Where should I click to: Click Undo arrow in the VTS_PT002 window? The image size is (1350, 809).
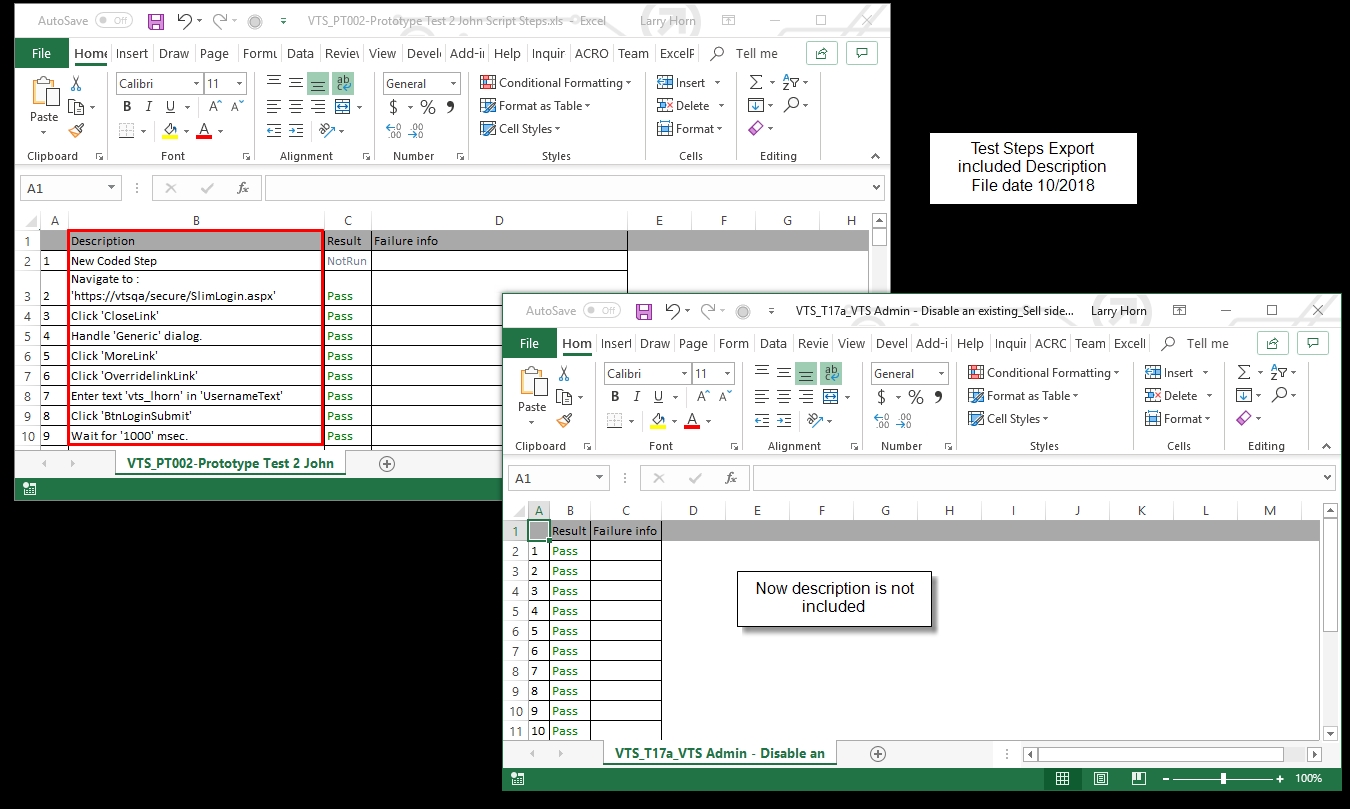pyautogui.click(x=184, y=21)
